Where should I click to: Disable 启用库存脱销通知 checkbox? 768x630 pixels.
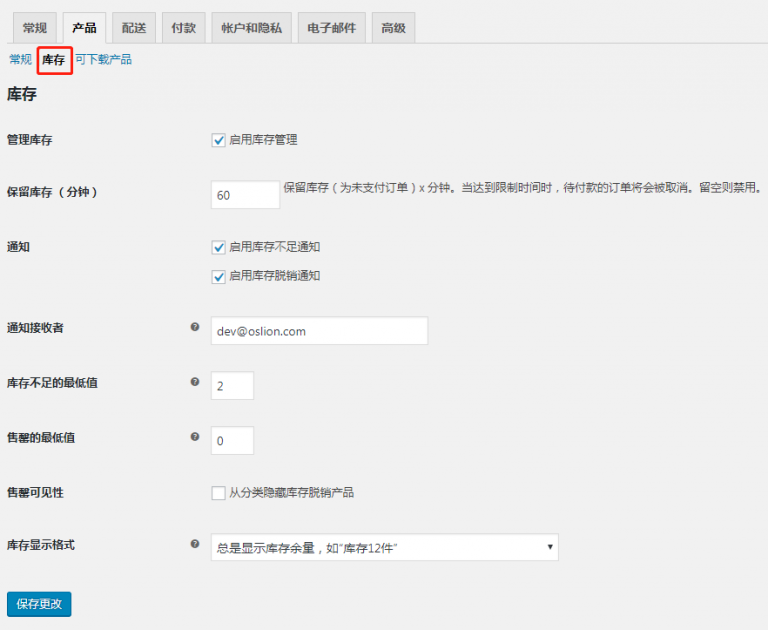click(219, 276)
